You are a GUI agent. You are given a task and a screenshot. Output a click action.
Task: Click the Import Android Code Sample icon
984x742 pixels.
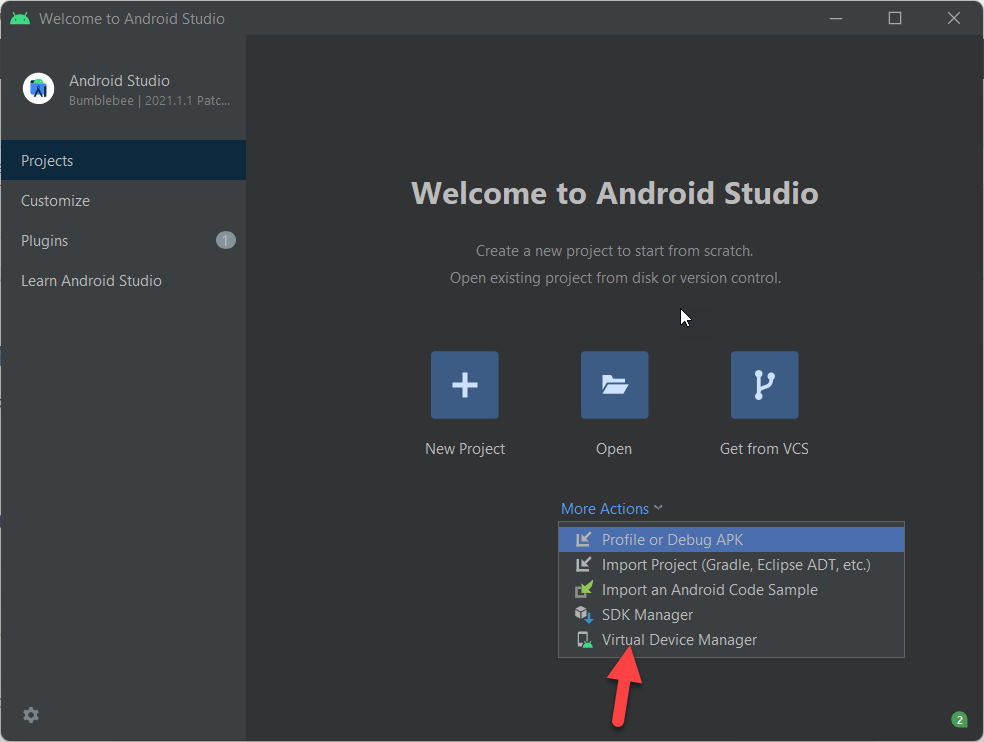tap(584, 590)
